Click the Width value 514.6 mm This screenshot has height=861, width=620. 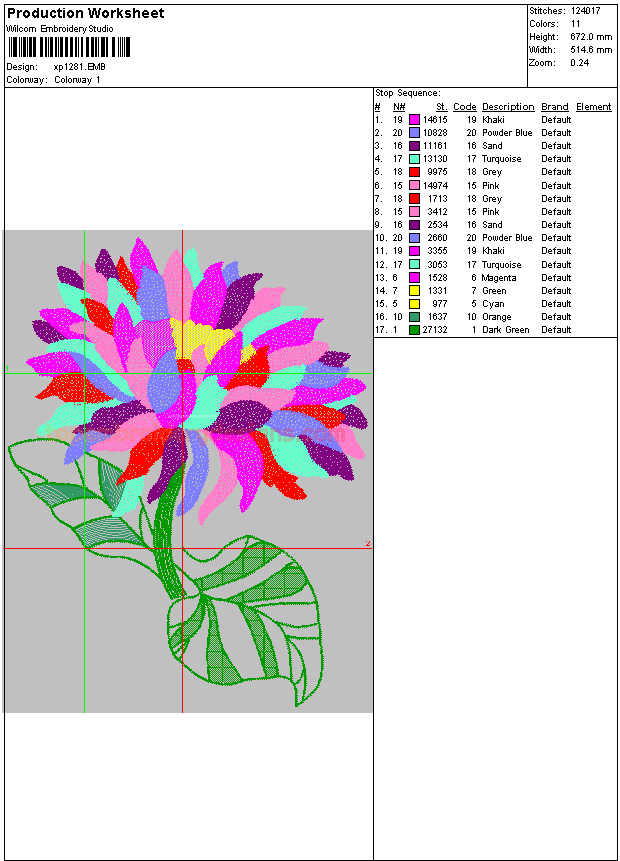(x=591, y=49)
